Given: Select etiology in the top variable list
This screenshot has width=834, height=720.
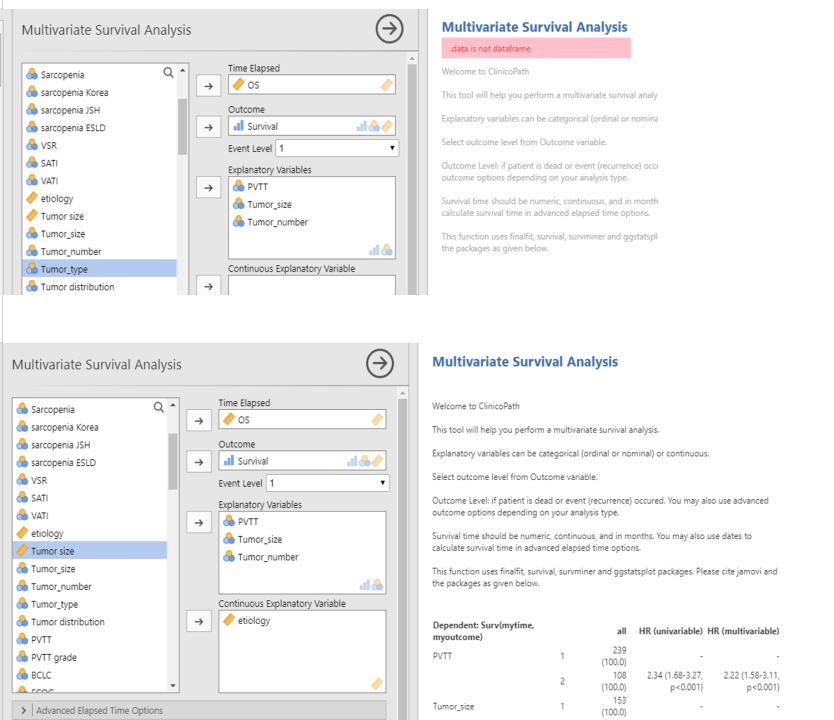Looking at the screenshot, I should tap(99, 198).
